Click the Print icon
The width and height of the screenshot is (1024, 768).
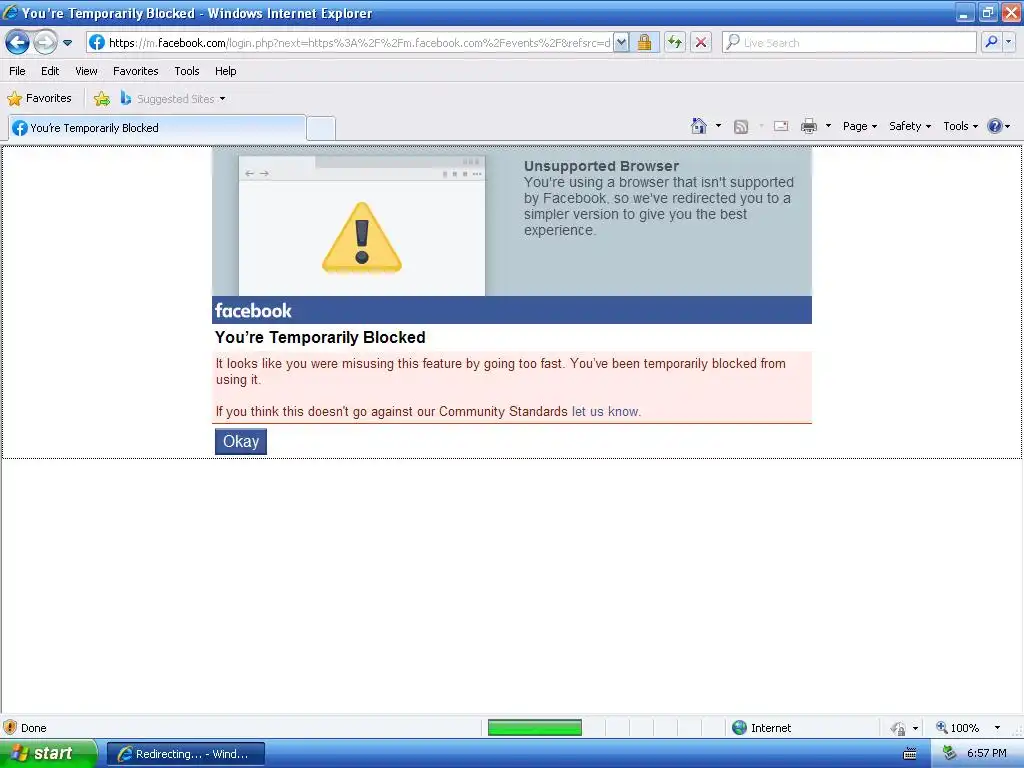click(808, 126)
